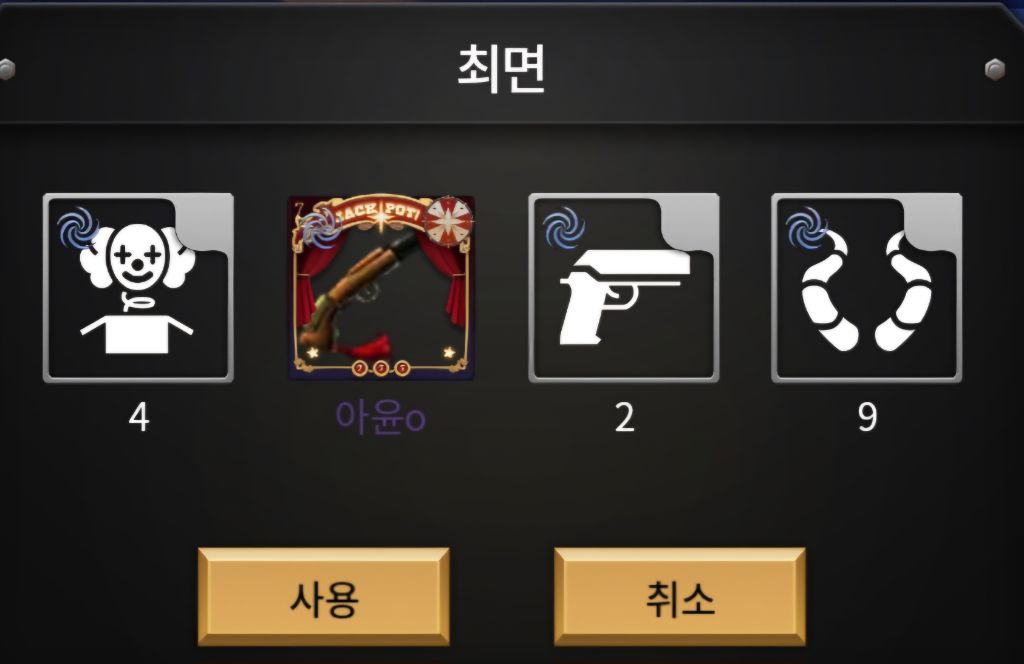Screen dimensions: 1024x664
Task: Choose the Jackpot shotgun skin card
Action: click(381, 288)
